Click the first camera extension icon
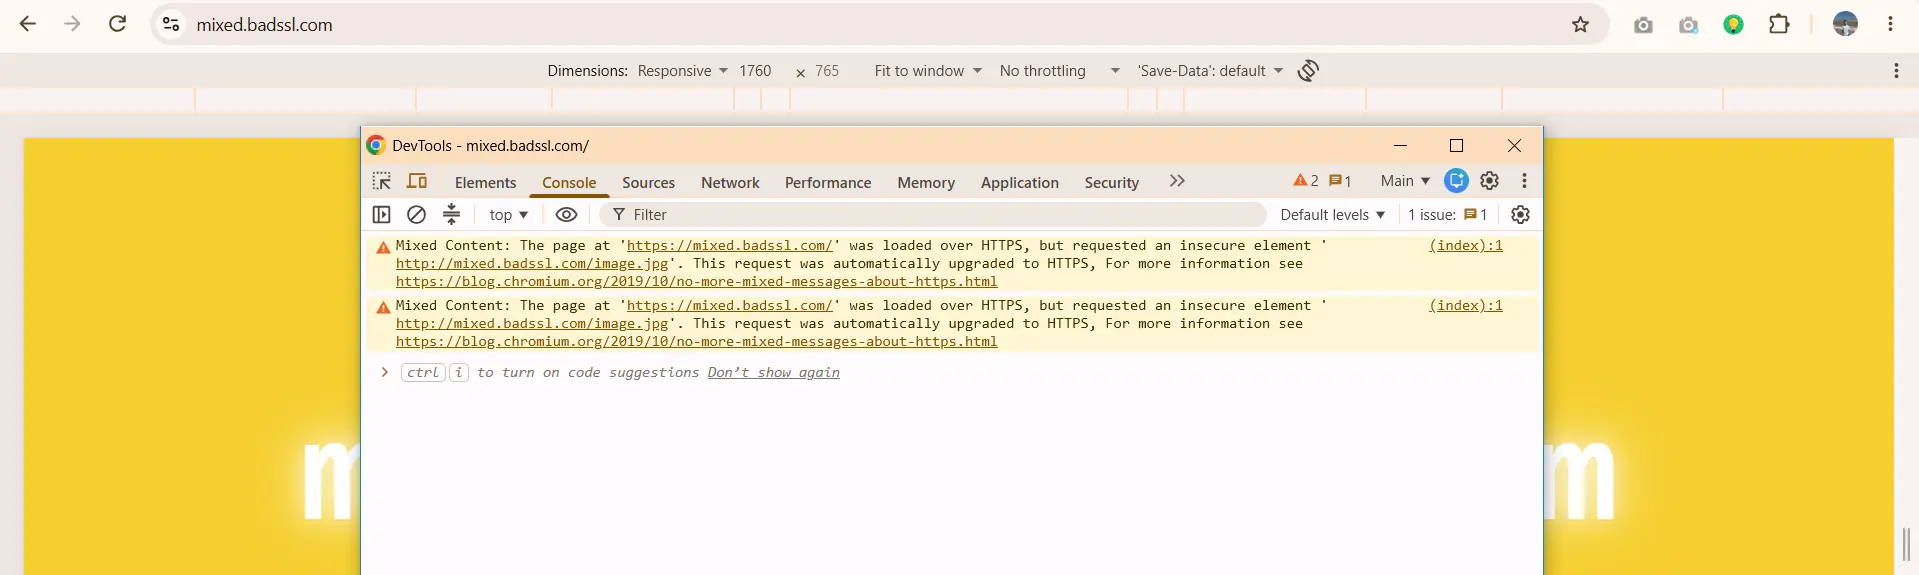 pos(1643,25)
